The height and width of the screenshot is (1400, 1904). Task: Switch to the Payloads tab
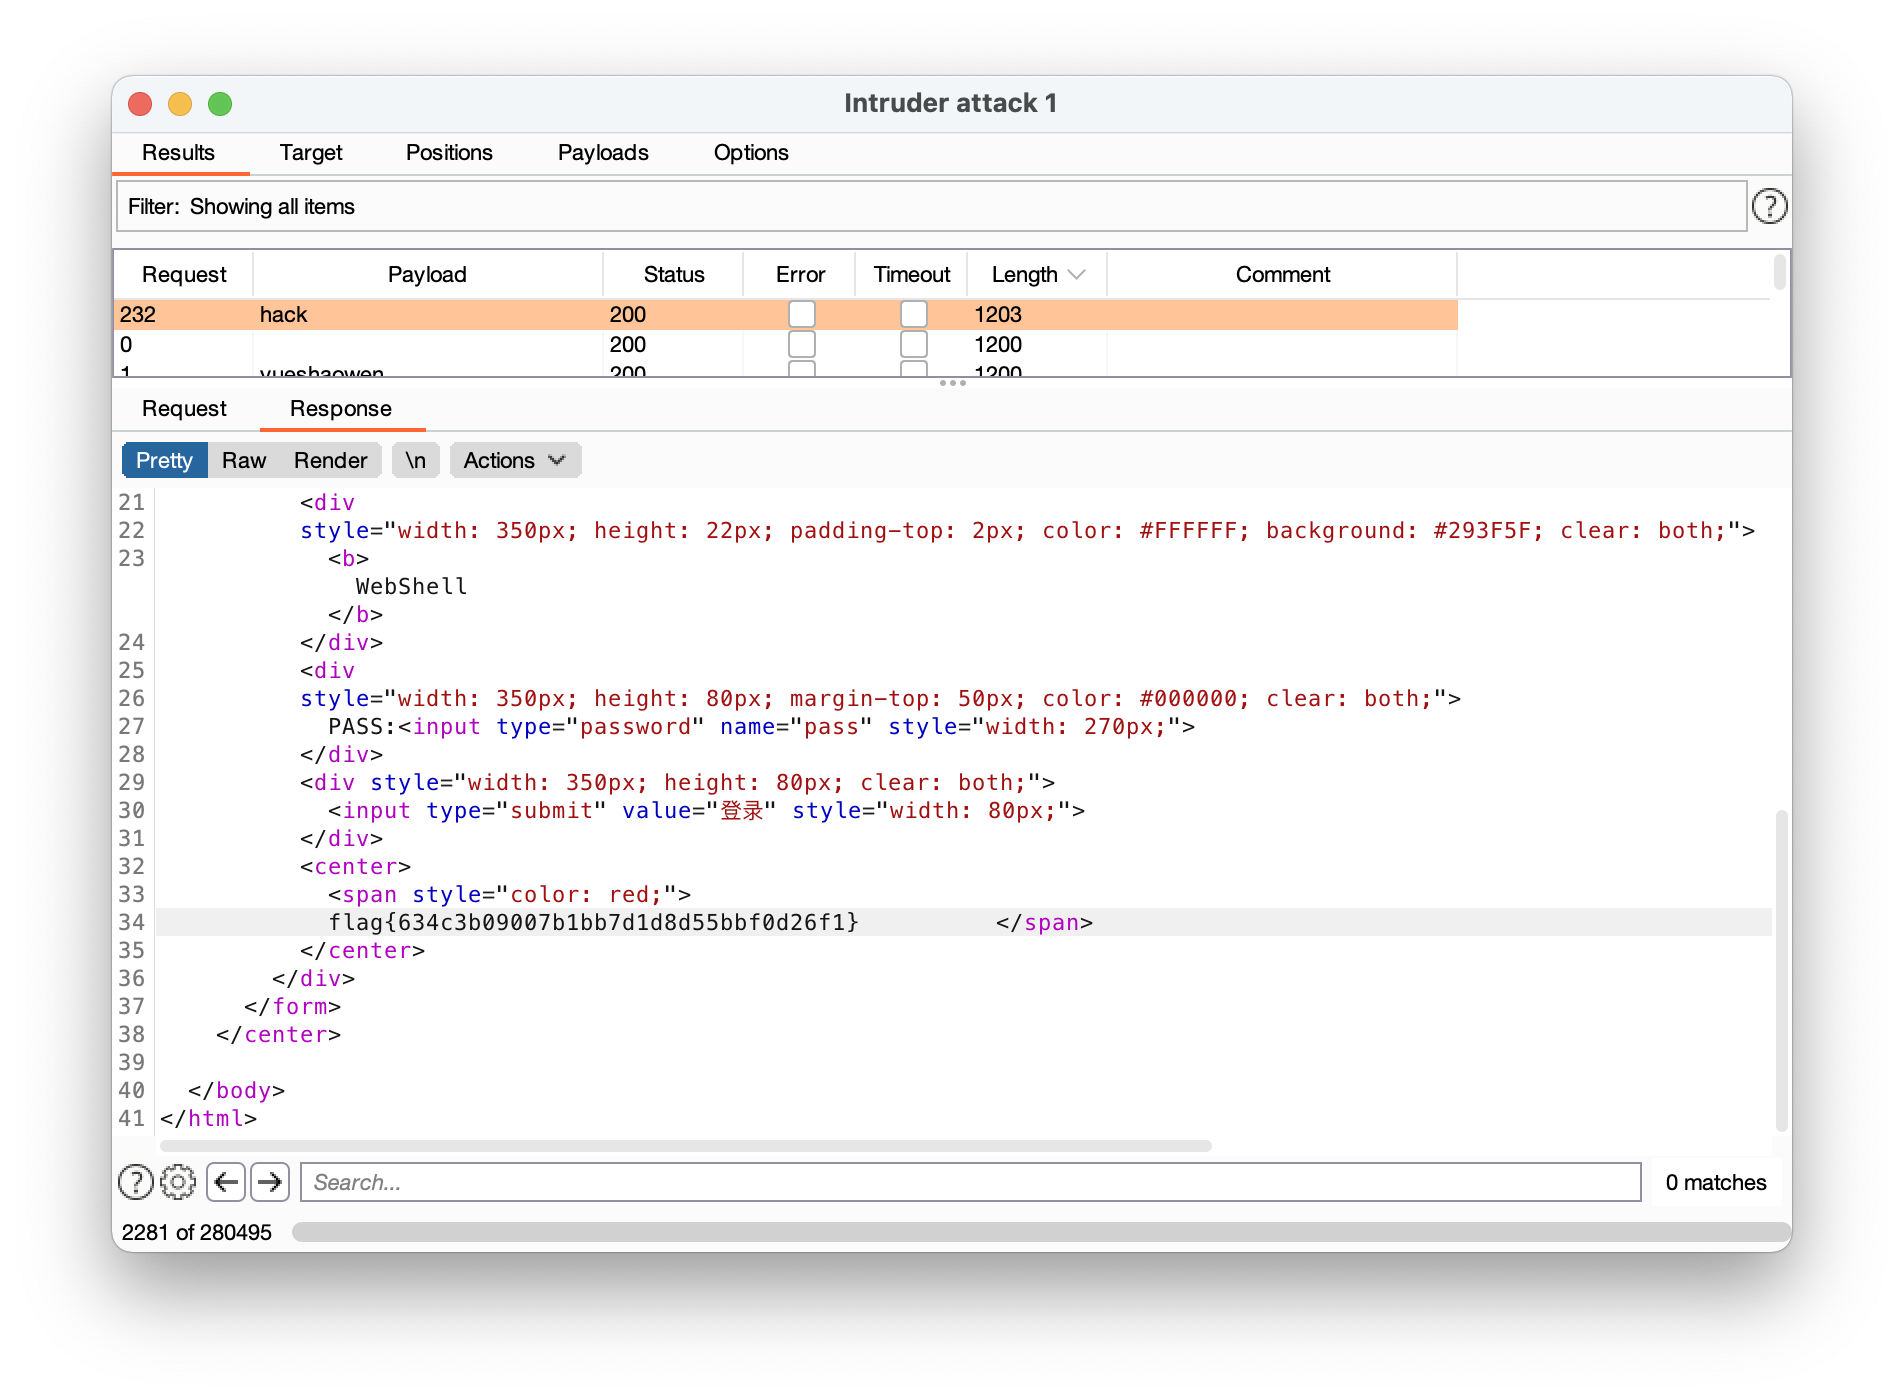(x=603, y=152)
